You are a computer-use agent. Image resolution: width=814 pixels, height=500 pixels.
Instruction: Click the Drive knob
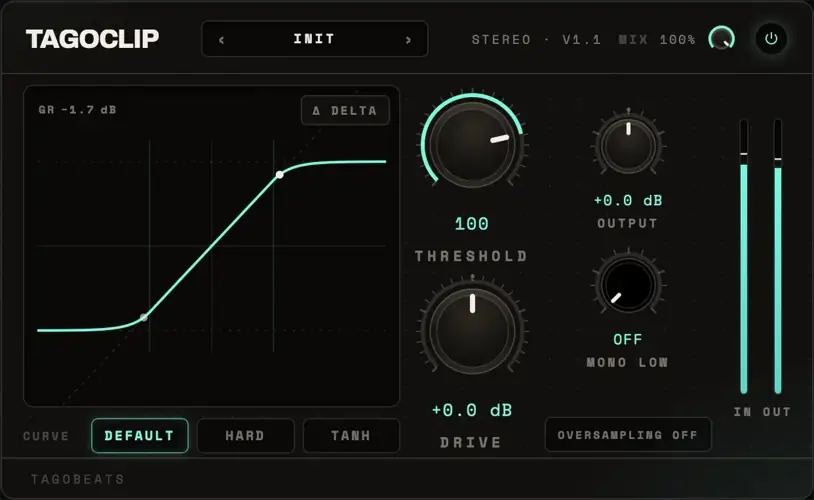click(x=472, y=330)
